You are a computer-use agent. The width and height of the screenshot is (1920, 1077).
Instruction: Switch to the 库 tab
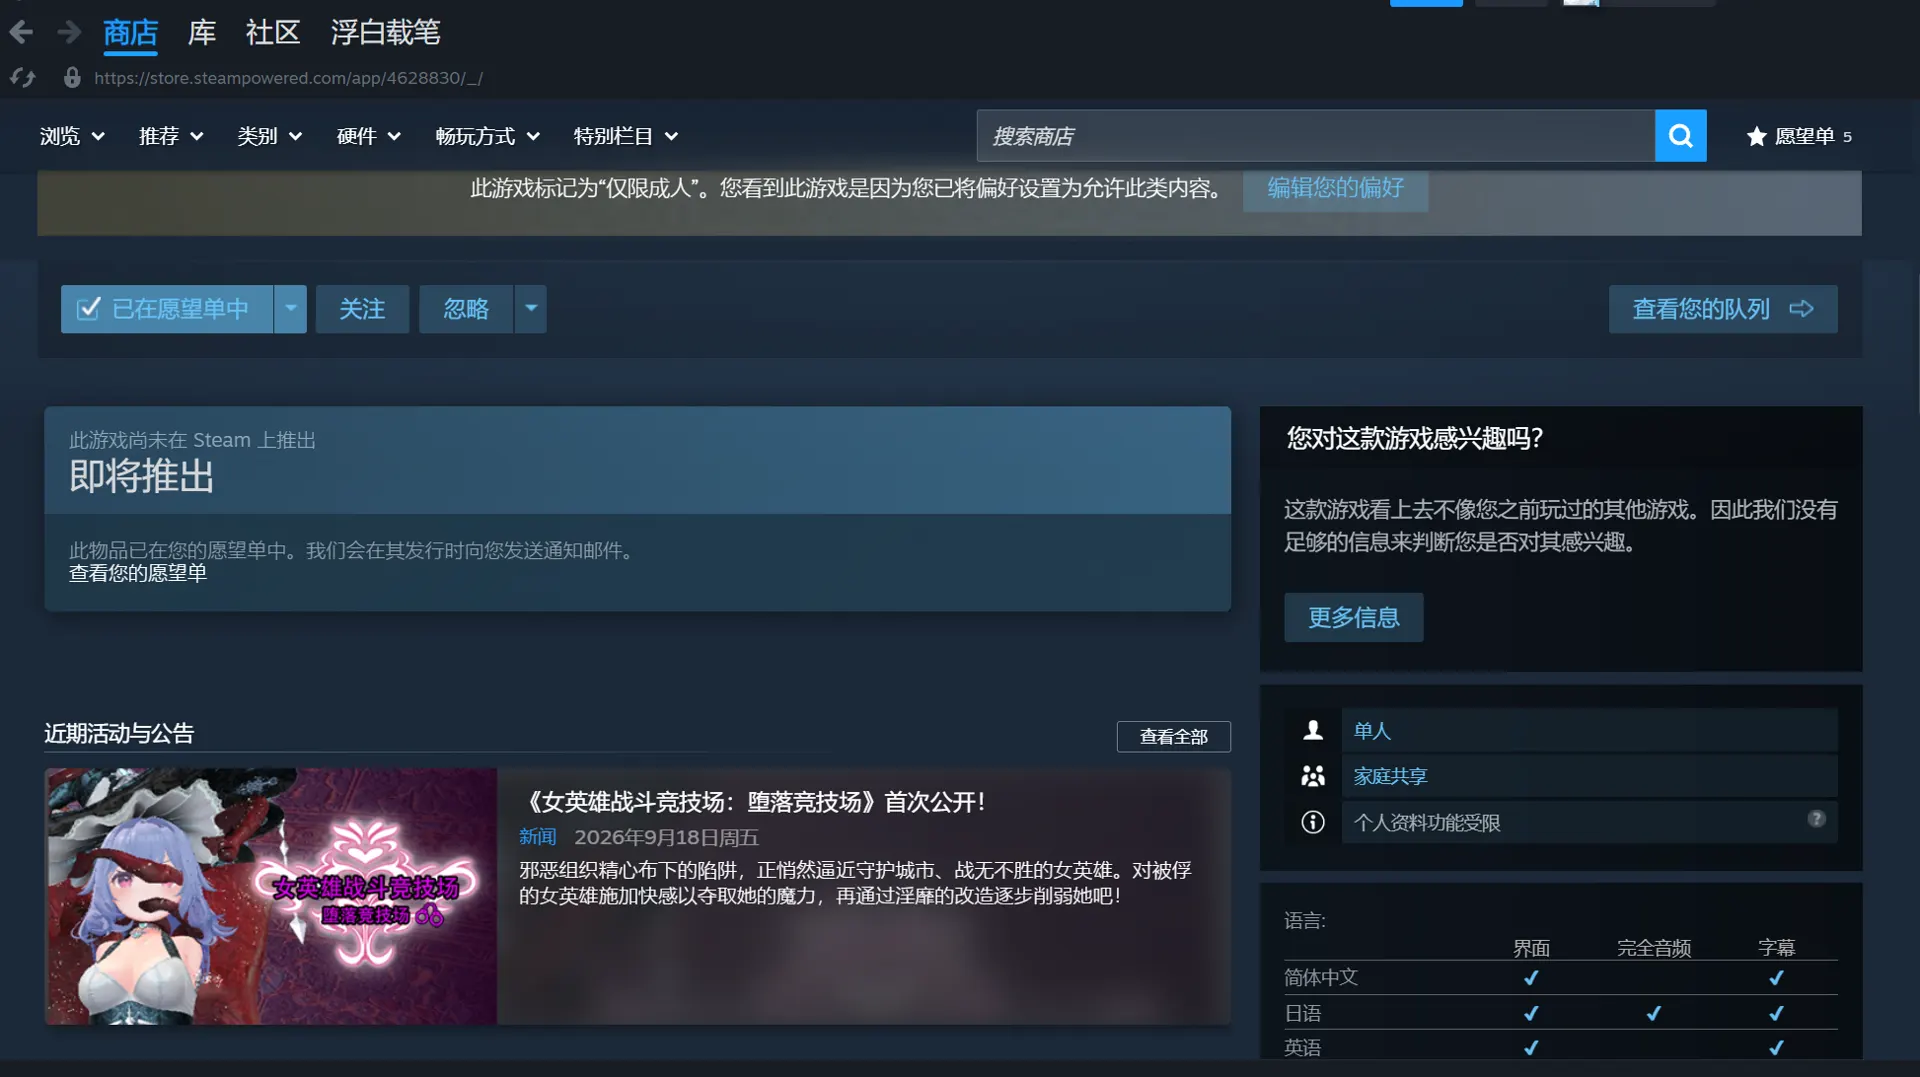202,33
